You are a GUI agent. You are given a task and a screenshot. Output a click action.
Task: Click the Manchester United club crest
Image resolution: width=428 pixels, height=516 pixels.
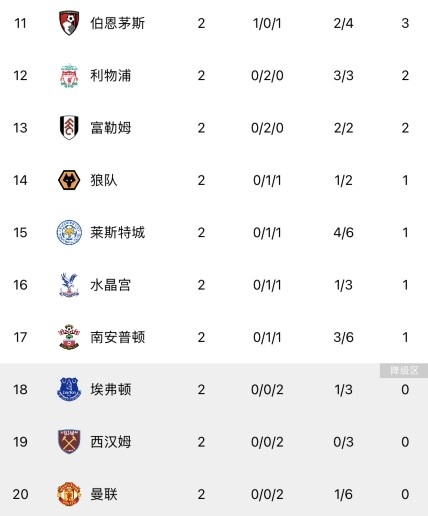click(x=69, y=494)
